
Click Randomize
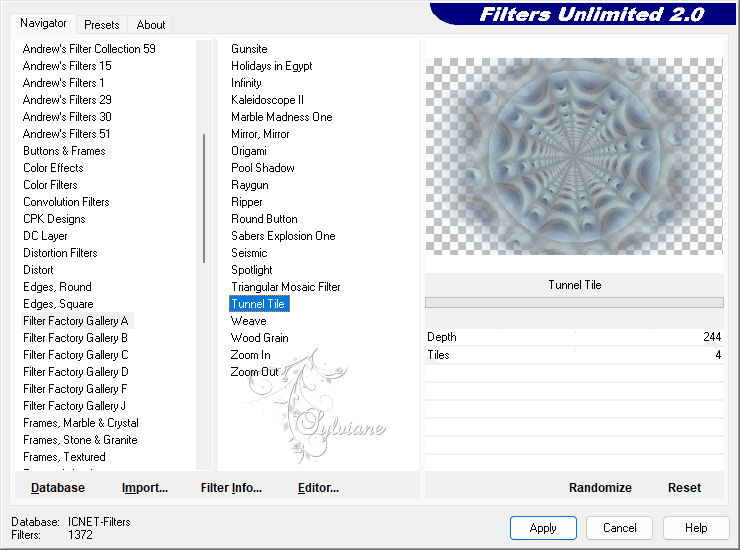click(600, 488)
